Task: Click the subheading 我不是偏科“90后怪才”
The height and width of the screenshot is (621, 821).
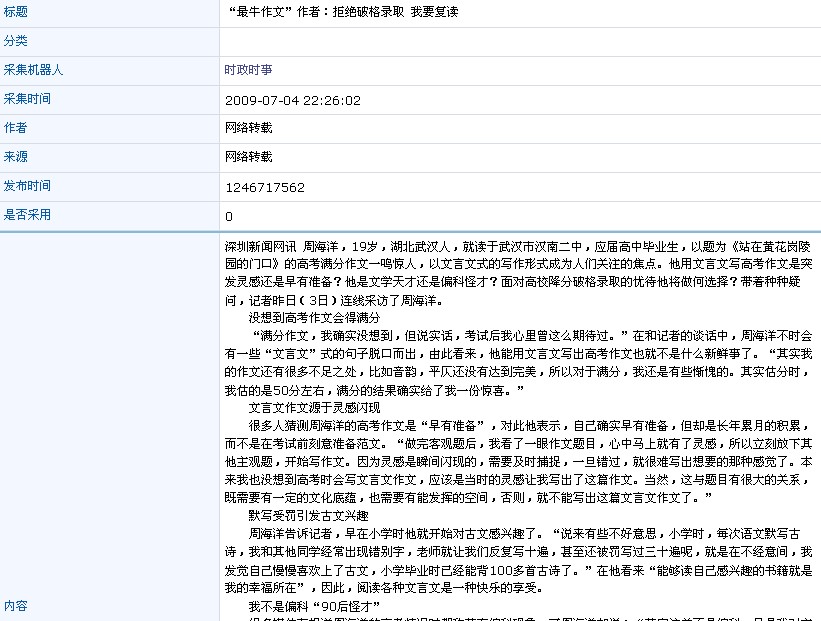Action: pos(314,606)
